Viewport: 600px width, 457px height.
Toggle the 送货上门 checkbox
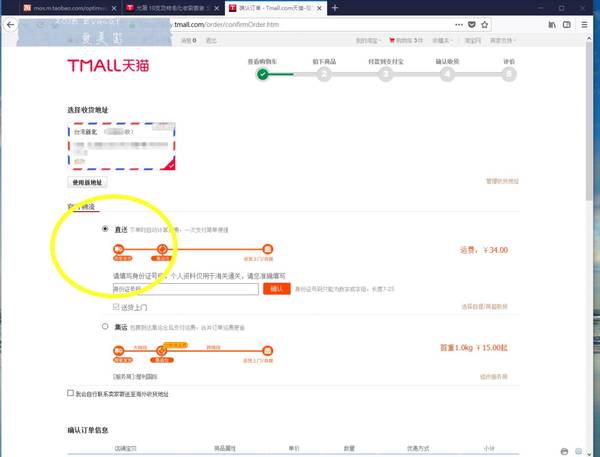click(116, 307)
